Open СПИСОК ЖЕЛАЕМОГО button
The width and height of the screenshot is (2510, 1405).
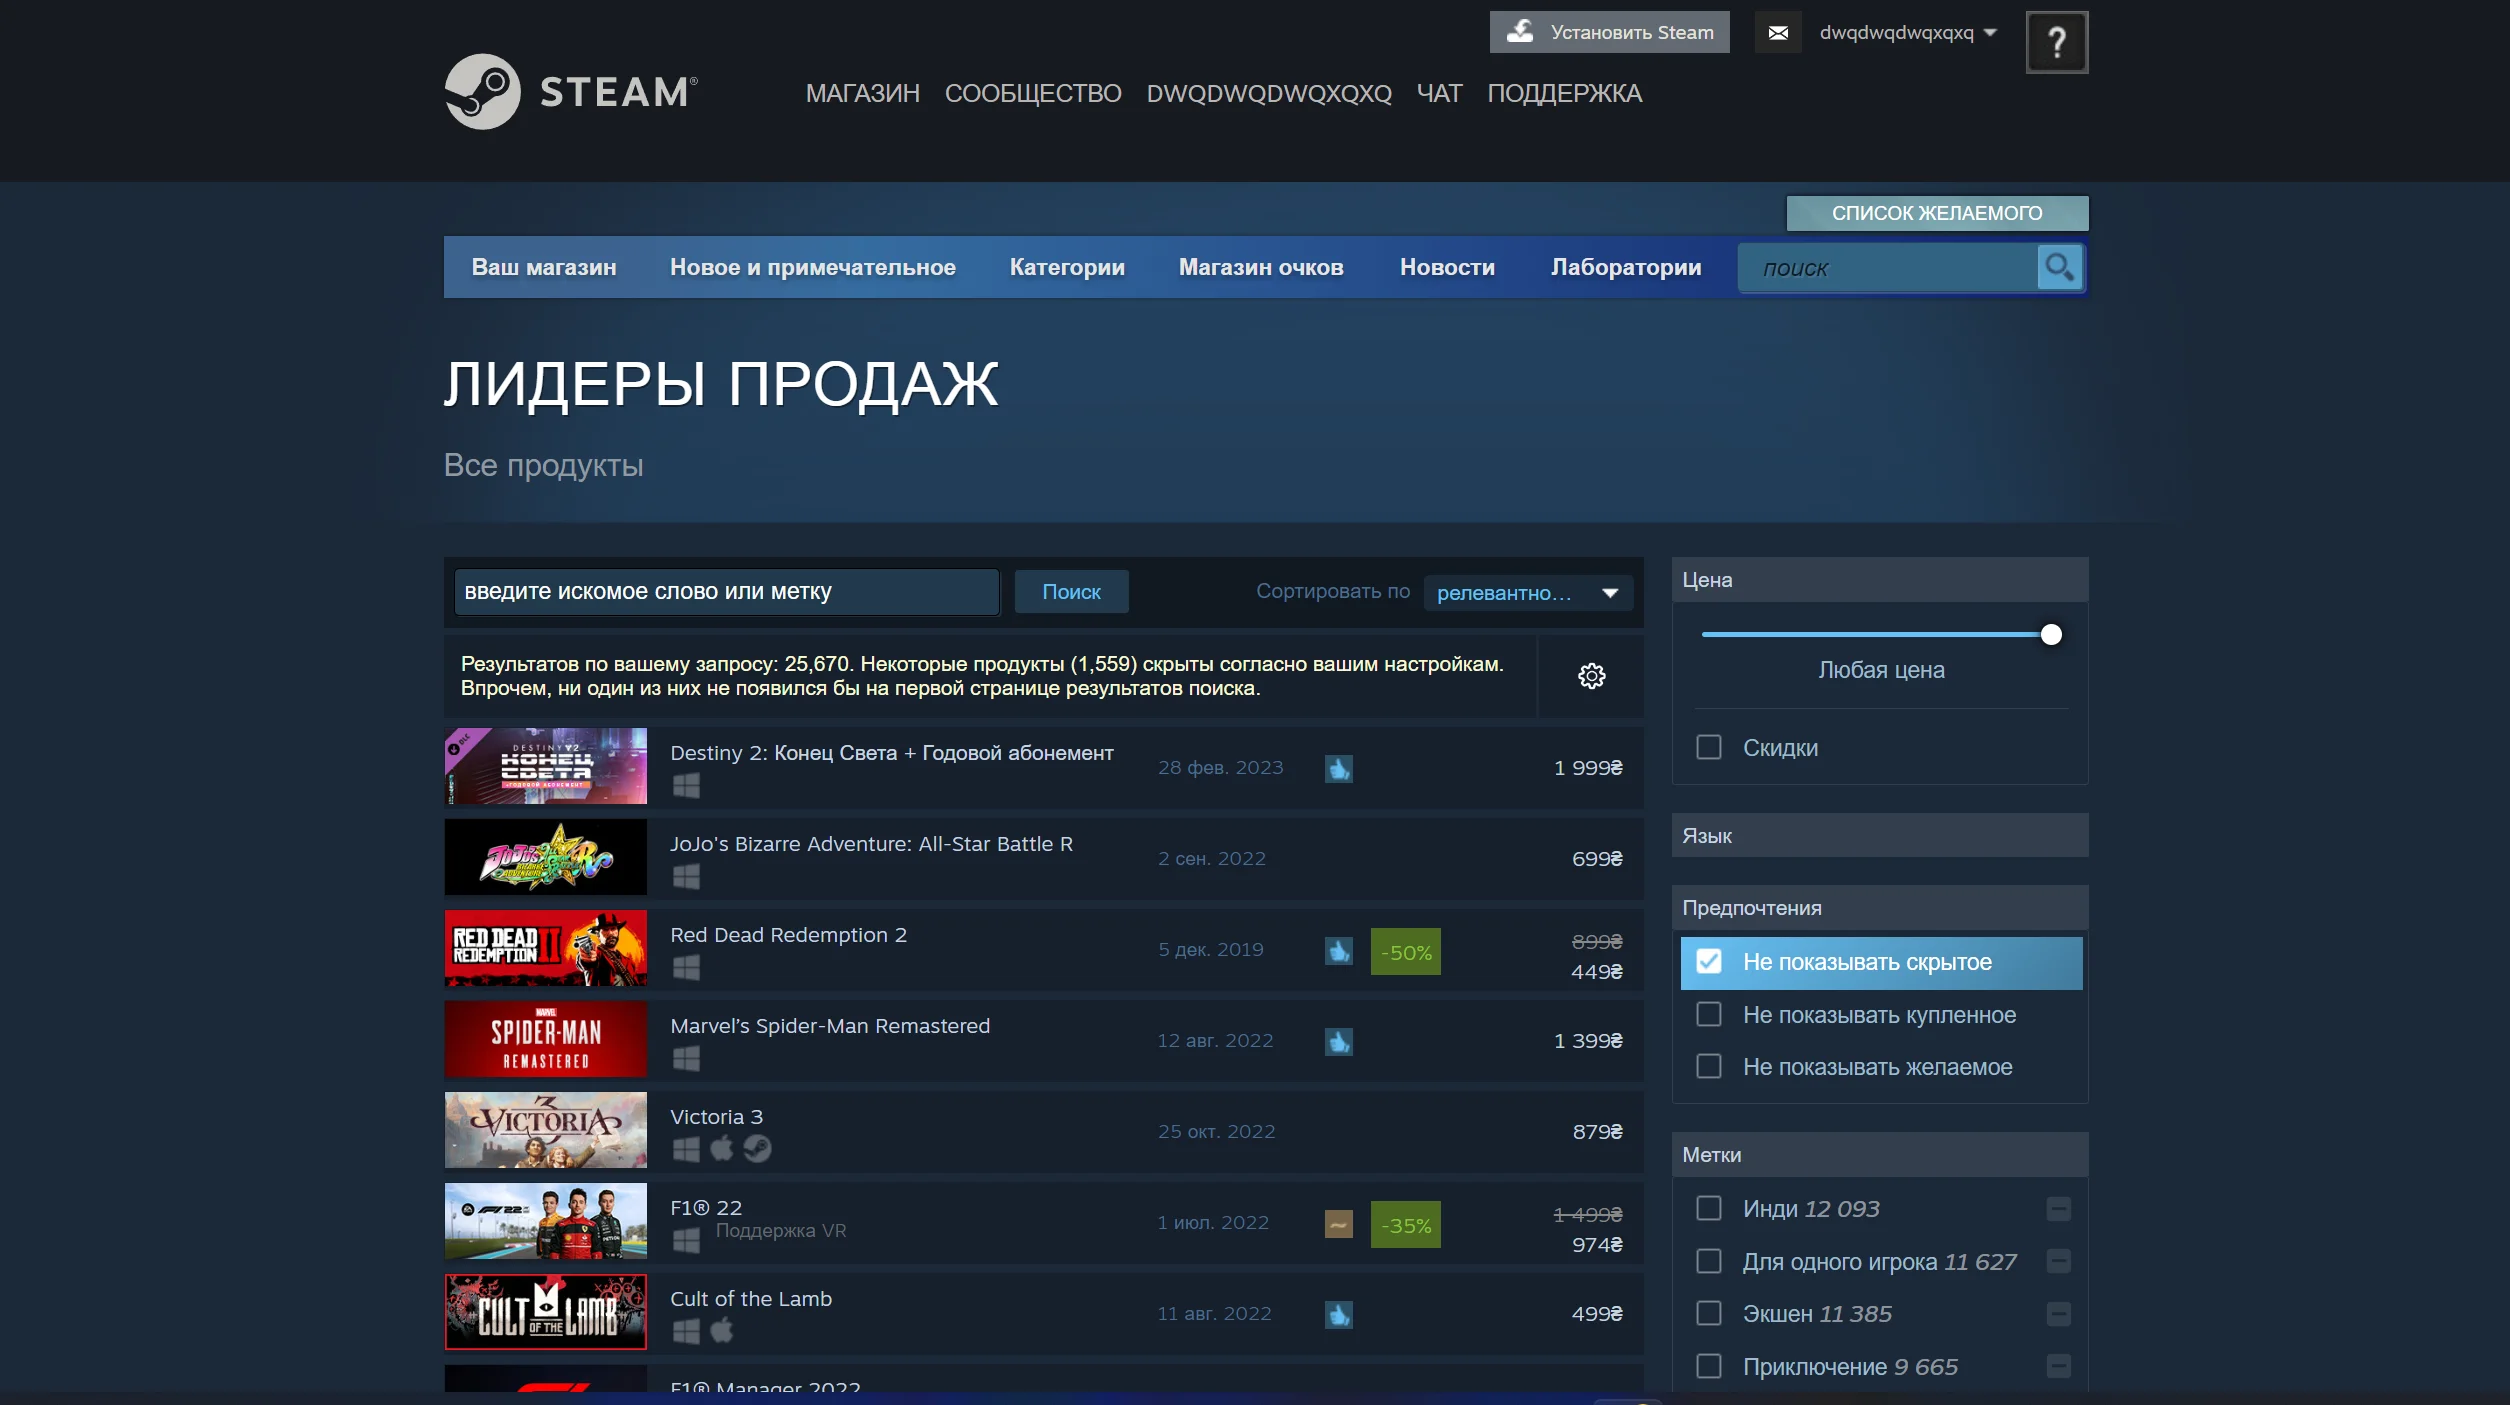click(1937, 213)
